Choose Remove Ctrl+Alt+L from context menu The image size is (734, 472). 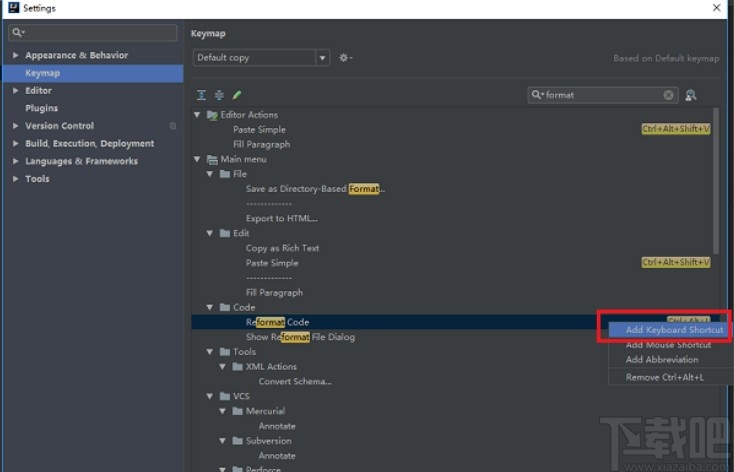point(664,377)
